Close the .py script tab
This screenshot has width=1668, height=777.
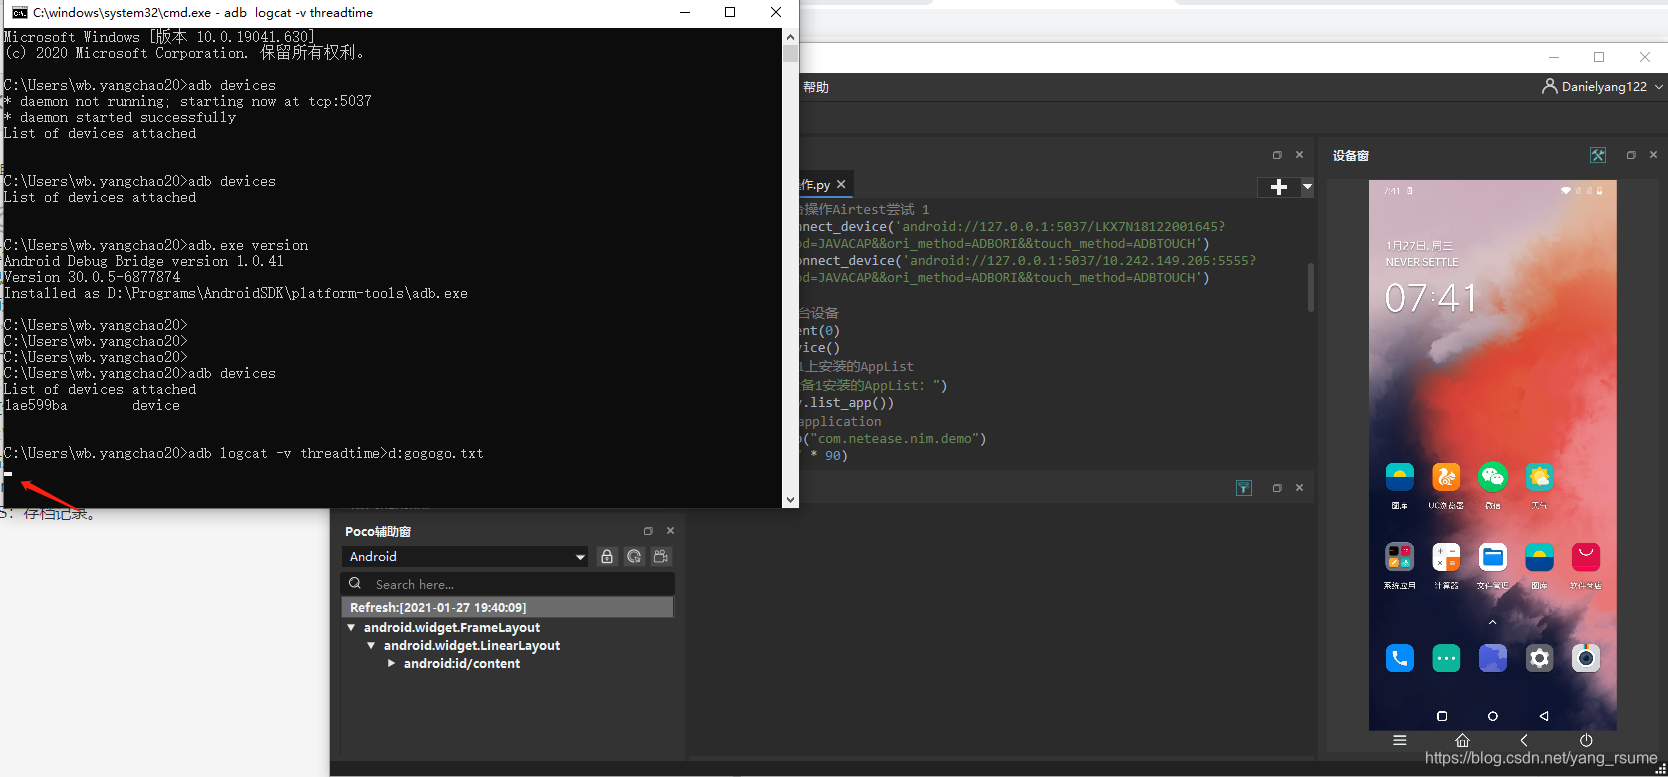pyautogui.click(x=841, y=184)
